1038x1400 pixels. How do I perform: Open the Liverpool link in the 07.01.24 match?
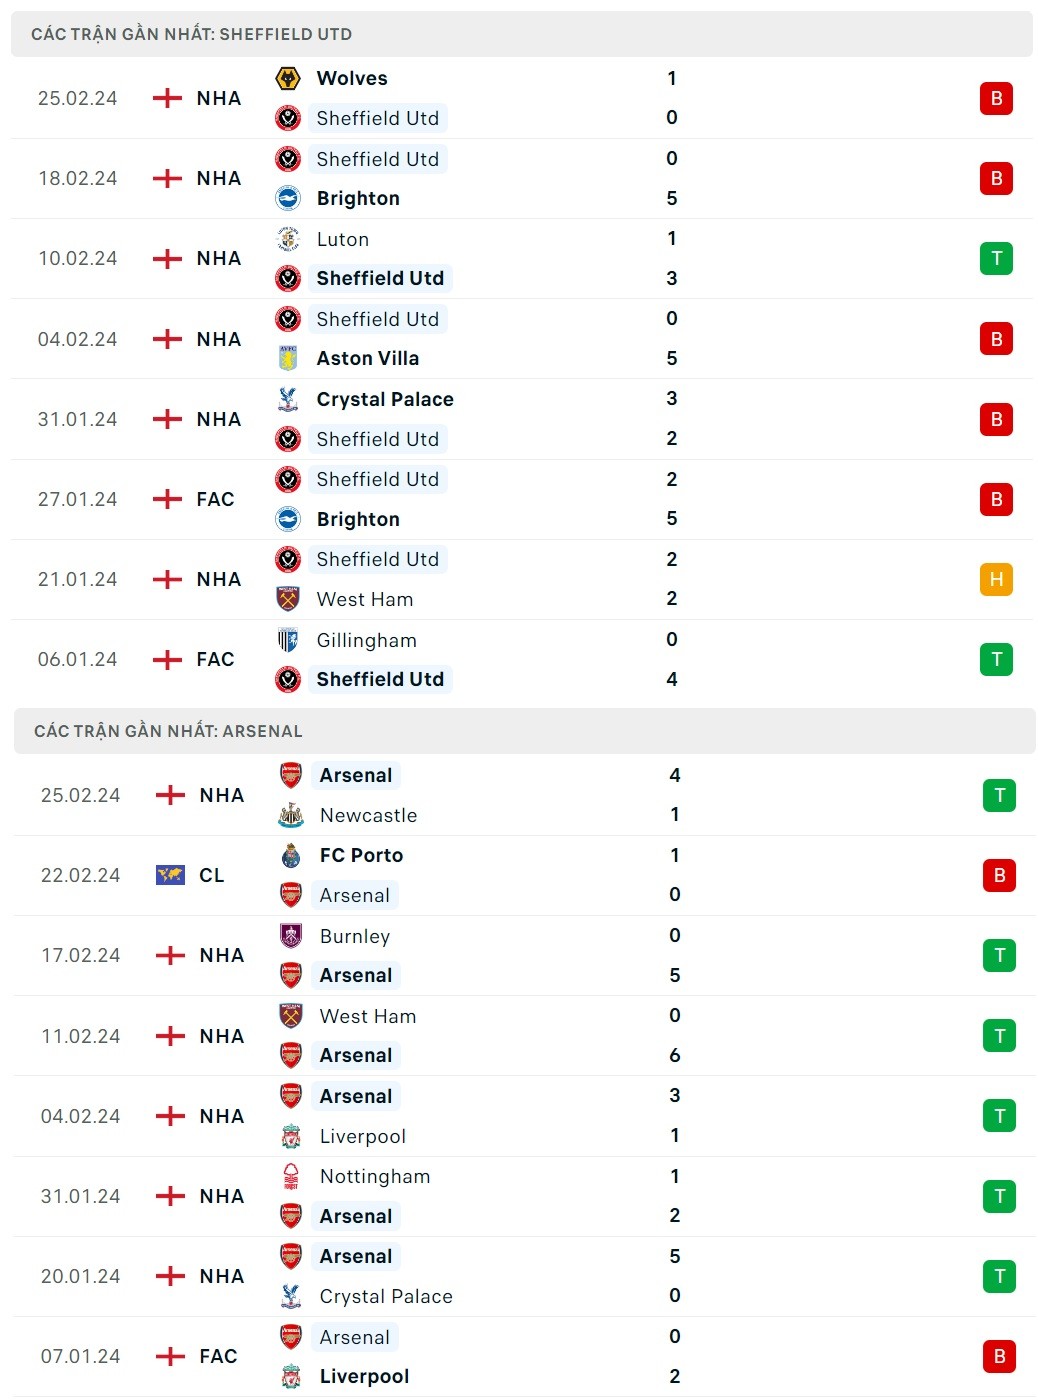pyautogui.click(x=364, y=1376)
